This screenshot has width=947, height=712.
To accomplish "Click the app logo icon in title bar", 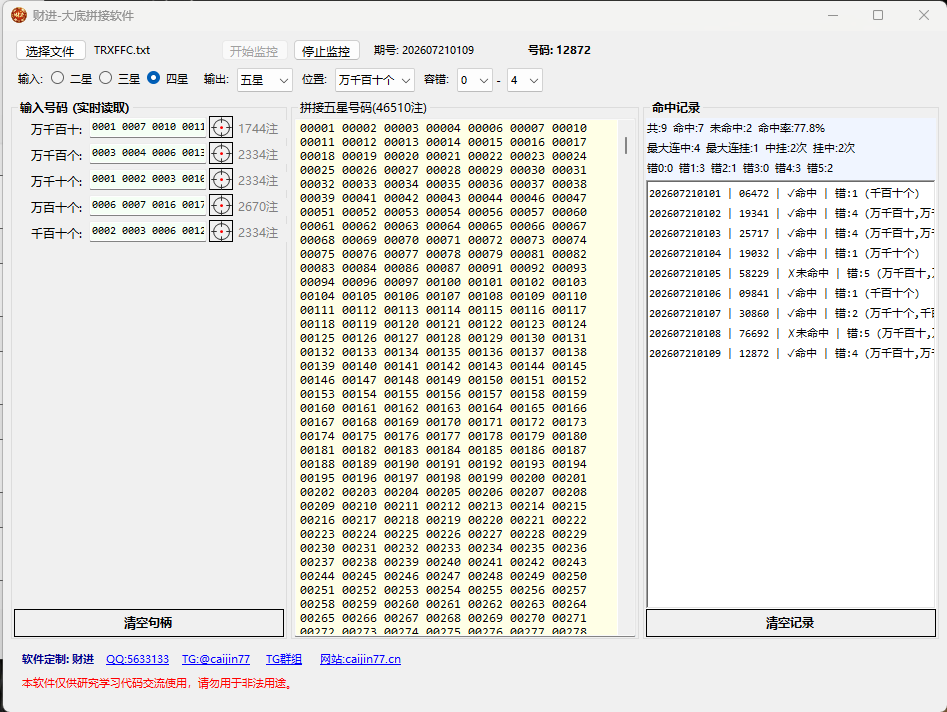I will click(19, 15).
